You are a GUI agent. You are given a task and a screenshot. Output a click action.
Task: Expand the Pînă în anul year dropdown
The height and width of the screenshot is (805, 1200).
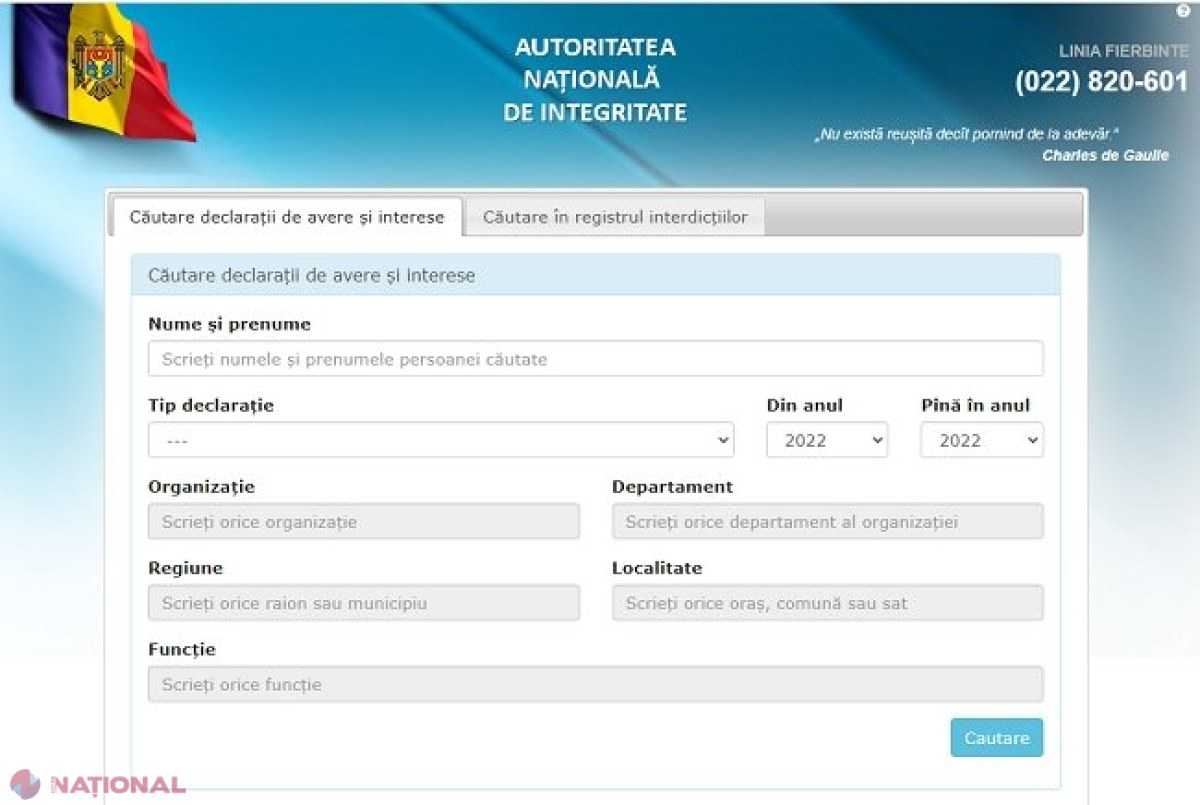click(x=982, y=440)
